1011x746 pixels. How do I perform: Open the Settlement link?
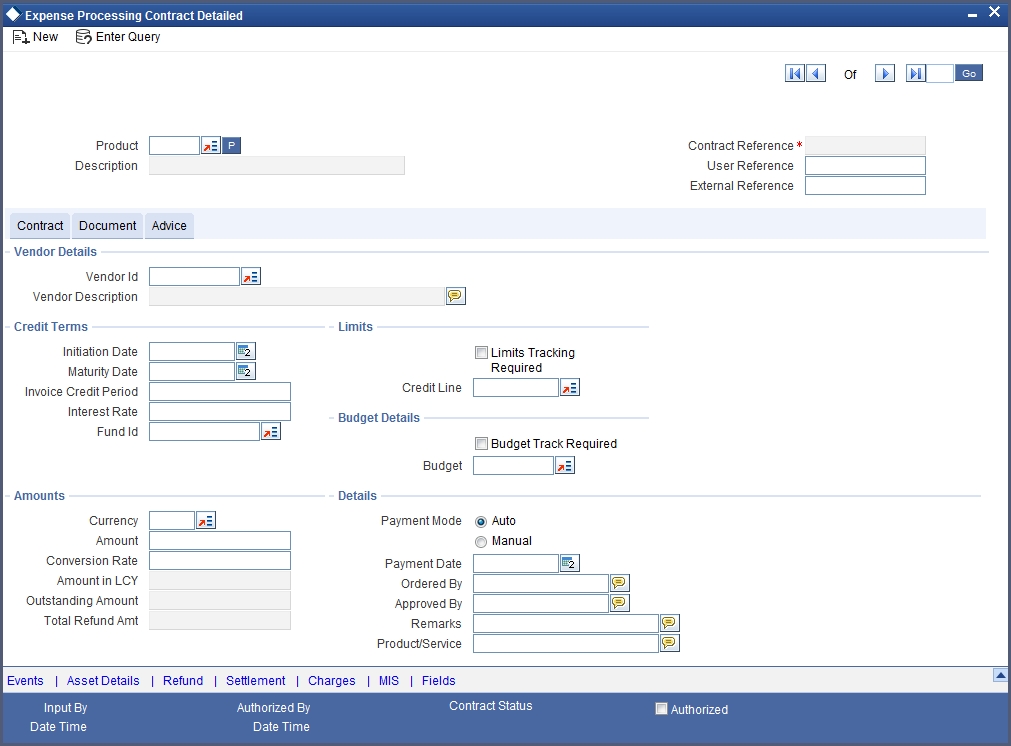pos(255,681)
